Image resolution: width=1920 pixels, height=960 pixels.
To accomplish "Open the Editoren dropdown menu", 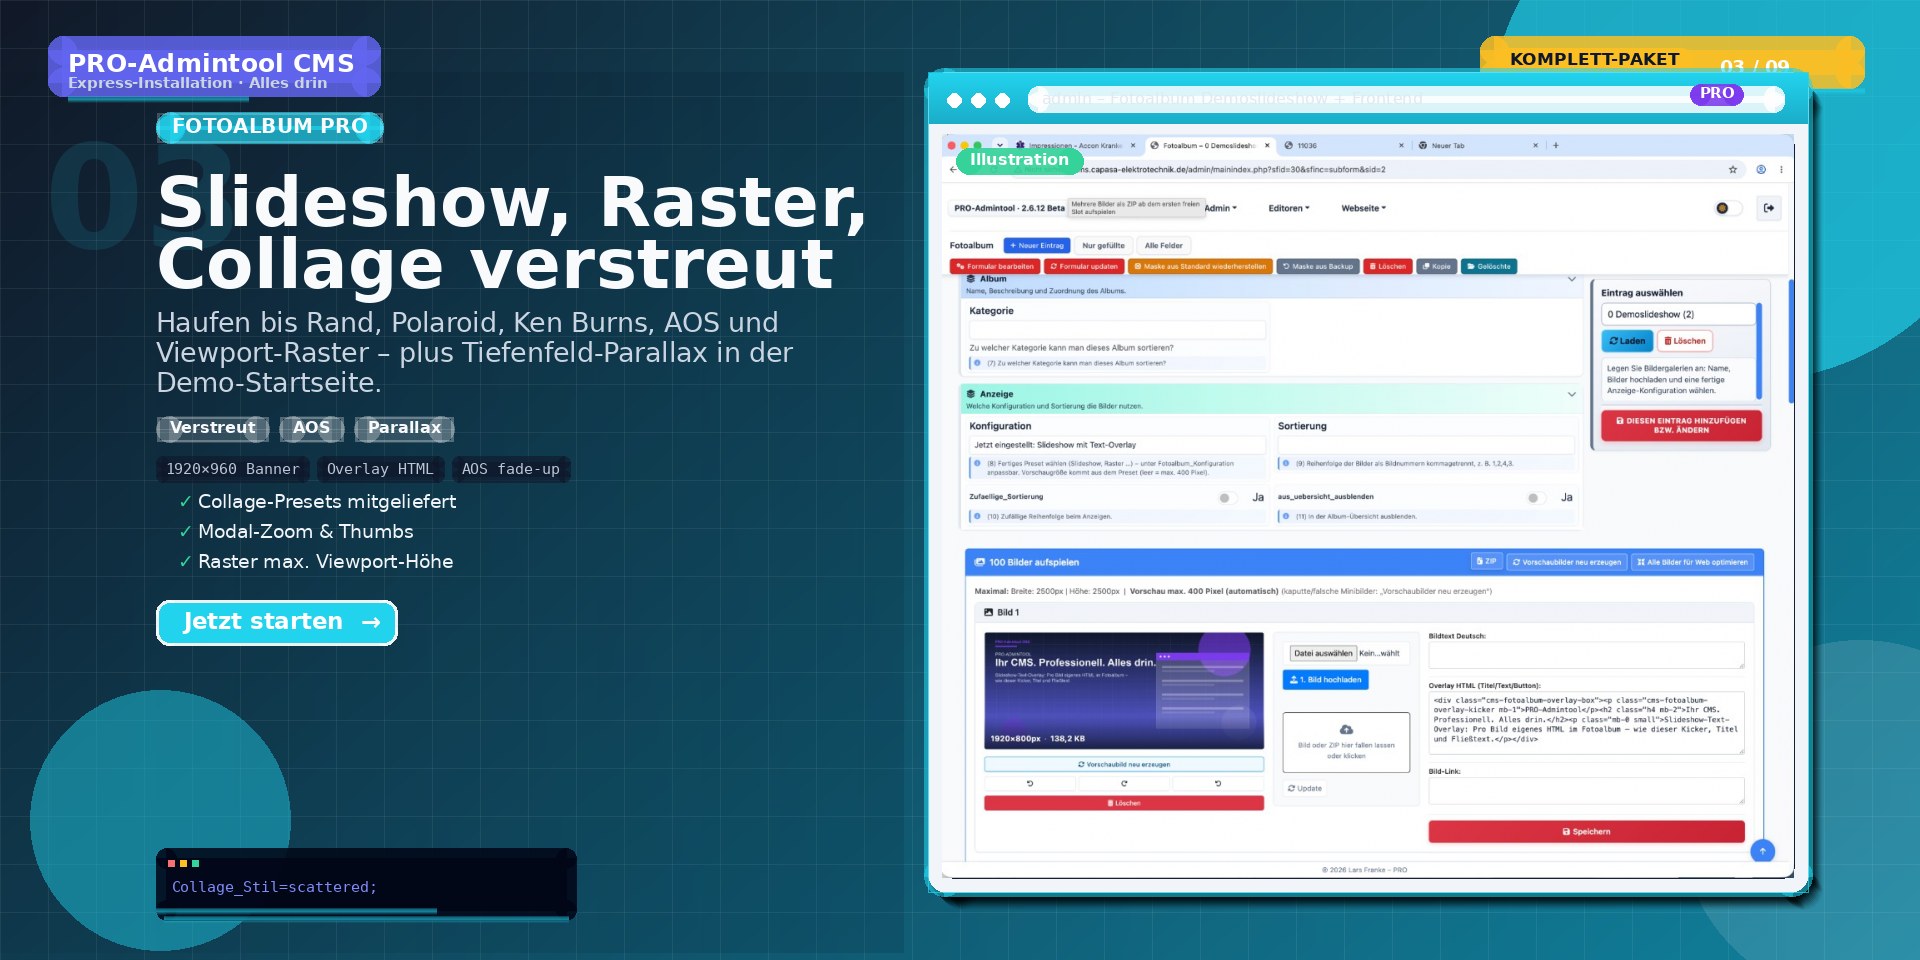I will 1289,208.
